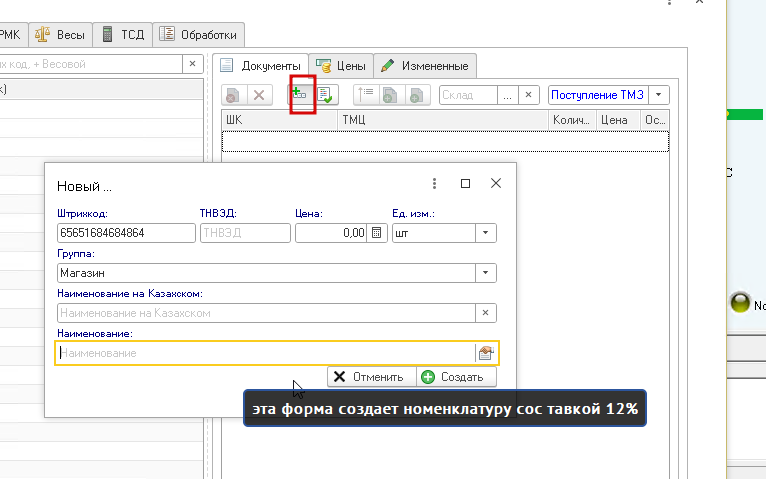
Task: Click the disabled document-cancel icon in Documents toolbar
Action: coord(233,95)
